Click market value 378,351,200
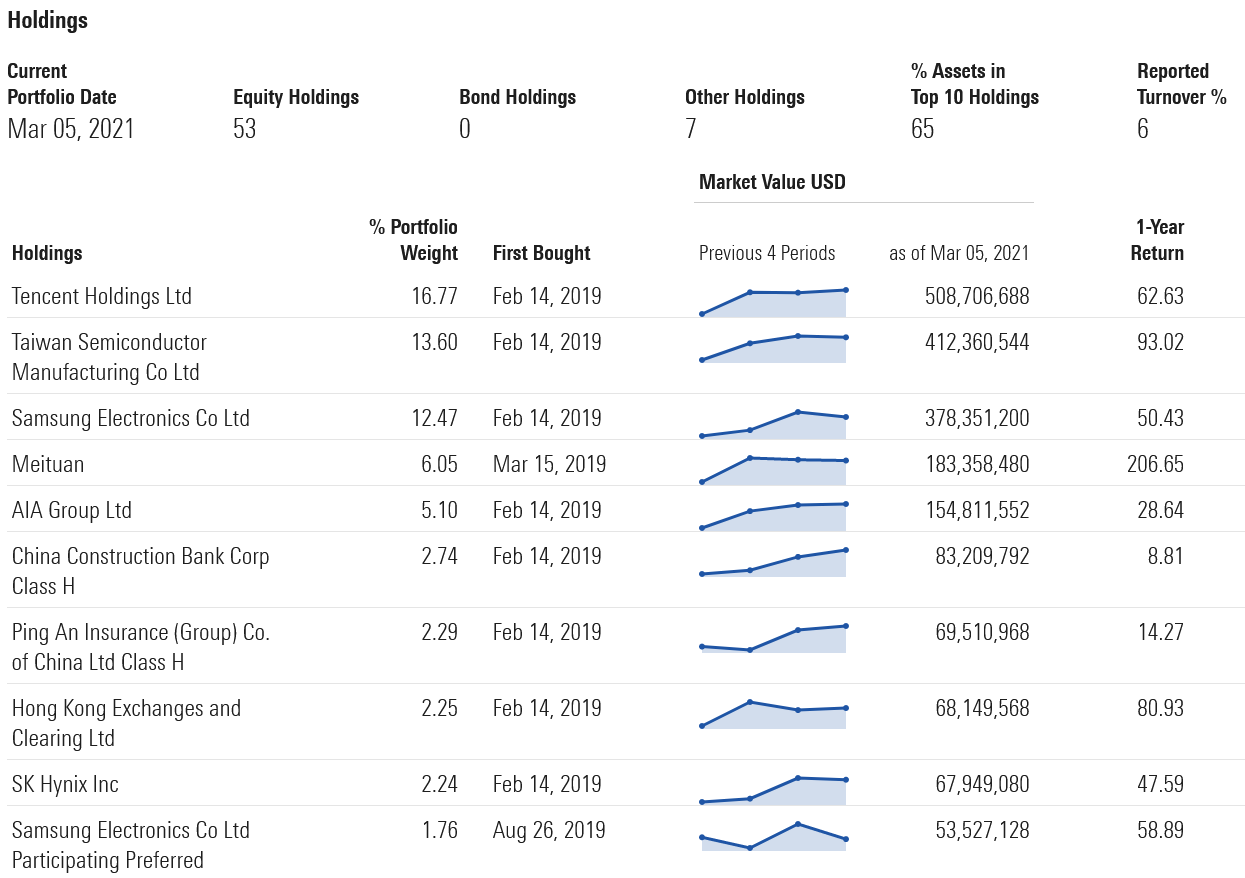This screenshot has height=878, width=1245. [977, 418]
